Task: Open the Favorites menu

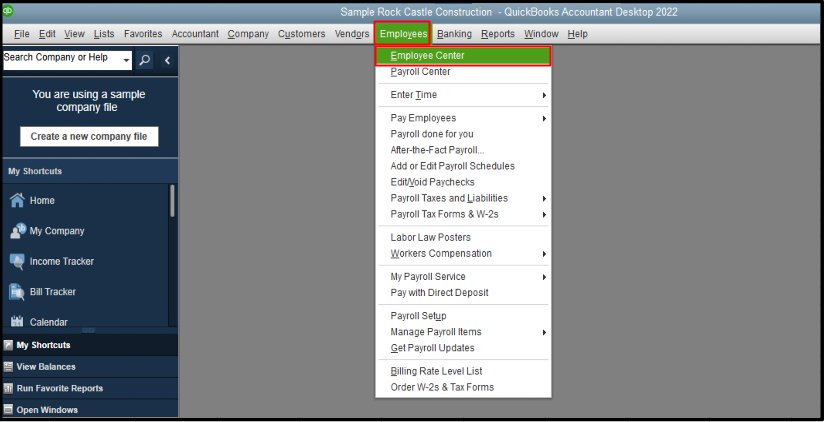Action: click(x=143, y=34)
